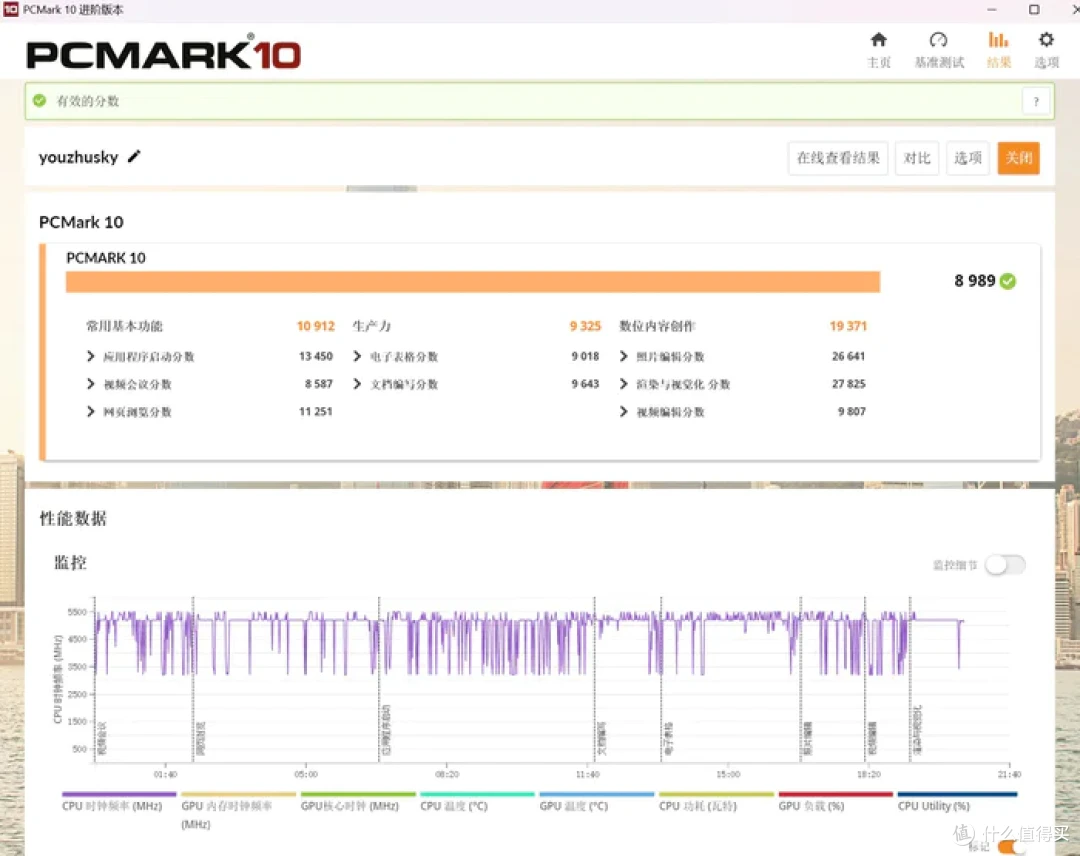The width and height of the screenshot is (1080, 856).
Task: Click the Digital Content Creation (数位内容创作) heading
Action: coord(657,326)
